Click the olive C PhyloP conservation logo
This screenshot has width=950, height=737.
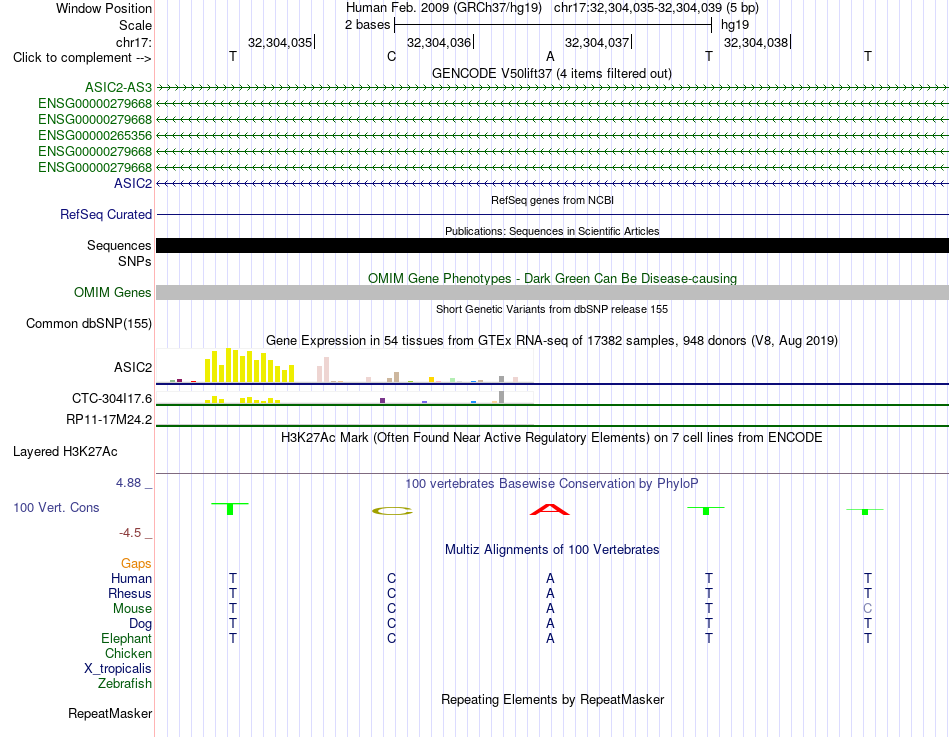[392, 511]
